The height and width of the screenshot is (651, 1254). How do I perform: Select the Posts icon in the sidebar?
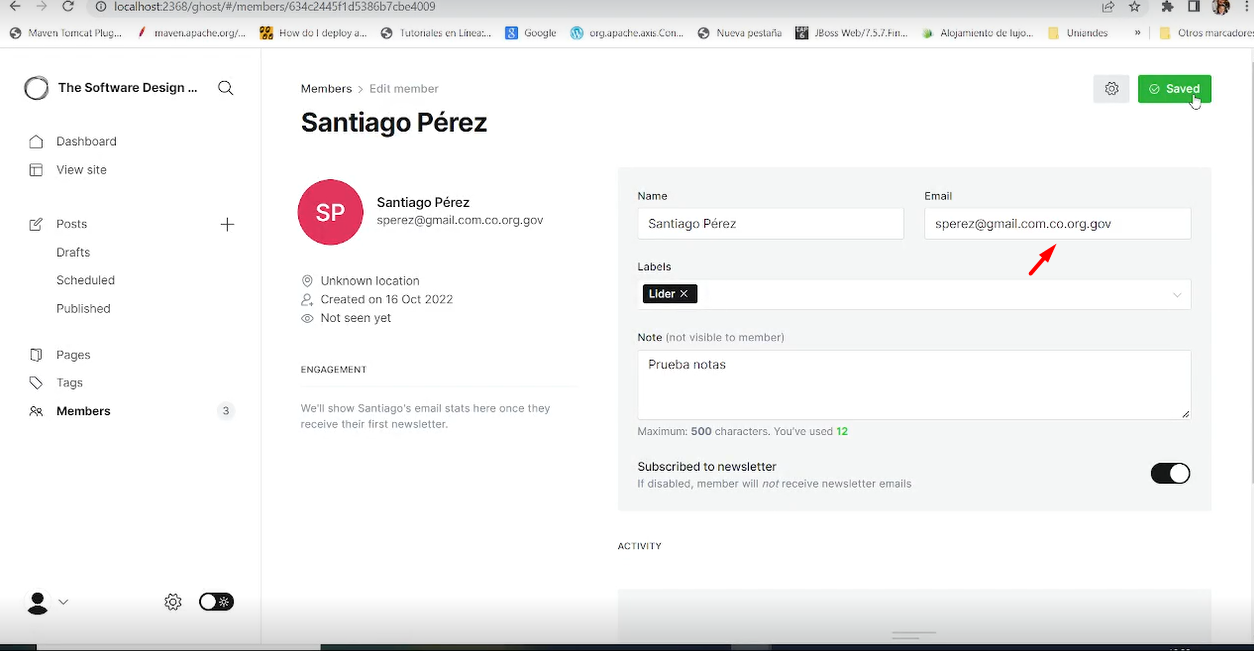tap(36, 223)
